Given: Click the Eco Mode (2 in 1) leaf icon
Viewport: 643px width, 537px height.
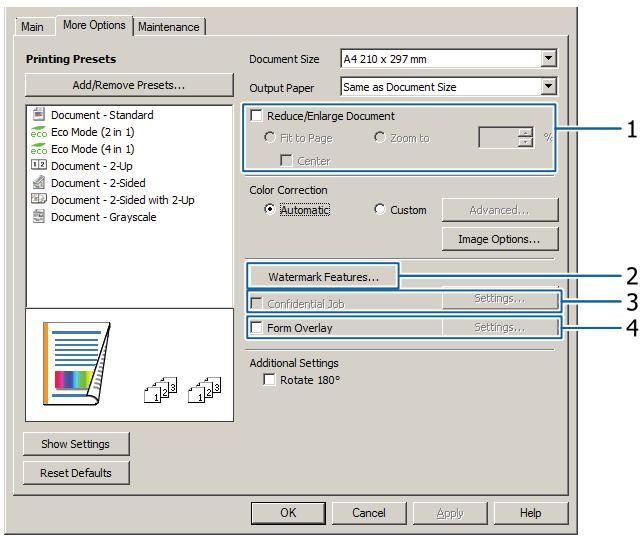Looking at the screenshot, I should tap(39, 132).
